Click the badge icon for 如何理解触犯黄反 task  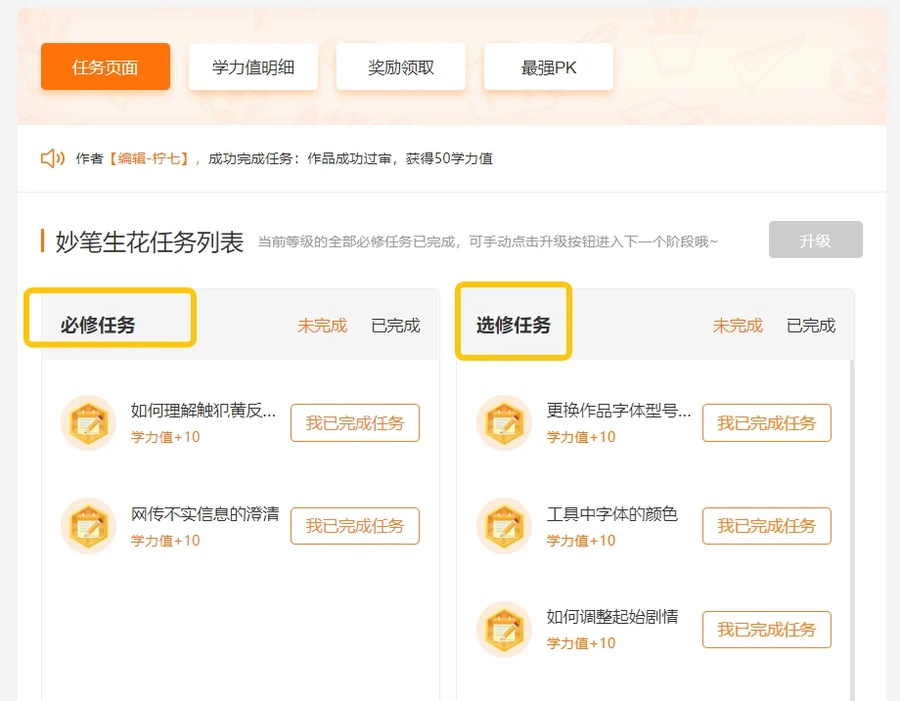point(88,423)
